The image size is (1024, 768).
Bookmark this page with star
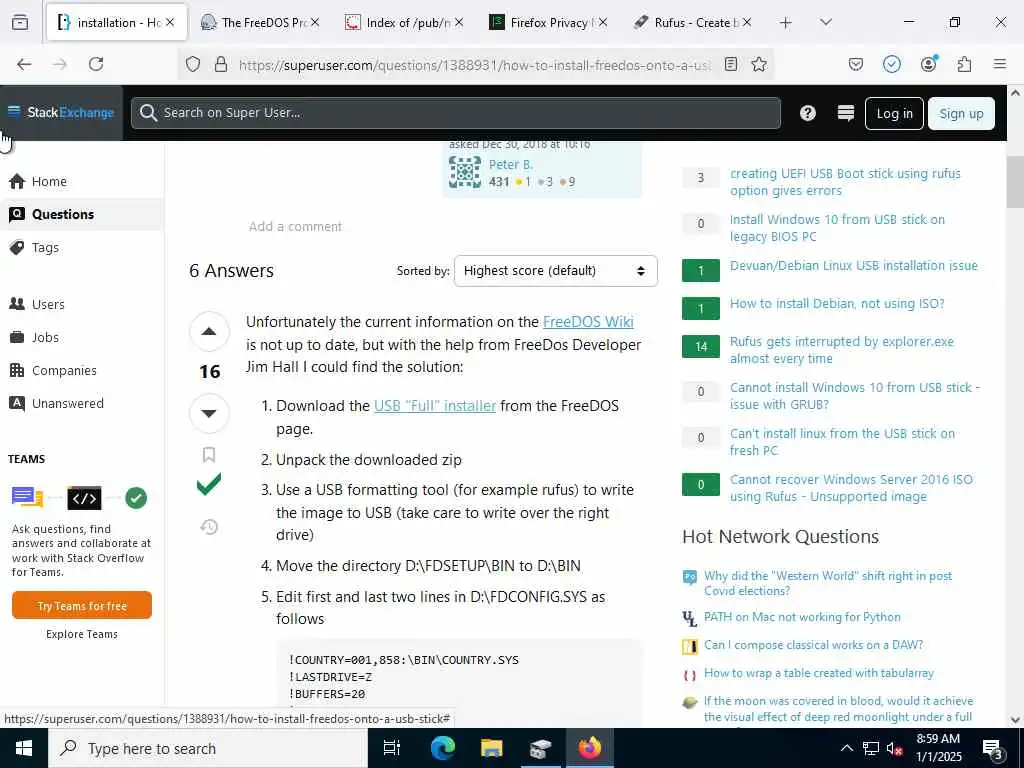coord(759,64)
